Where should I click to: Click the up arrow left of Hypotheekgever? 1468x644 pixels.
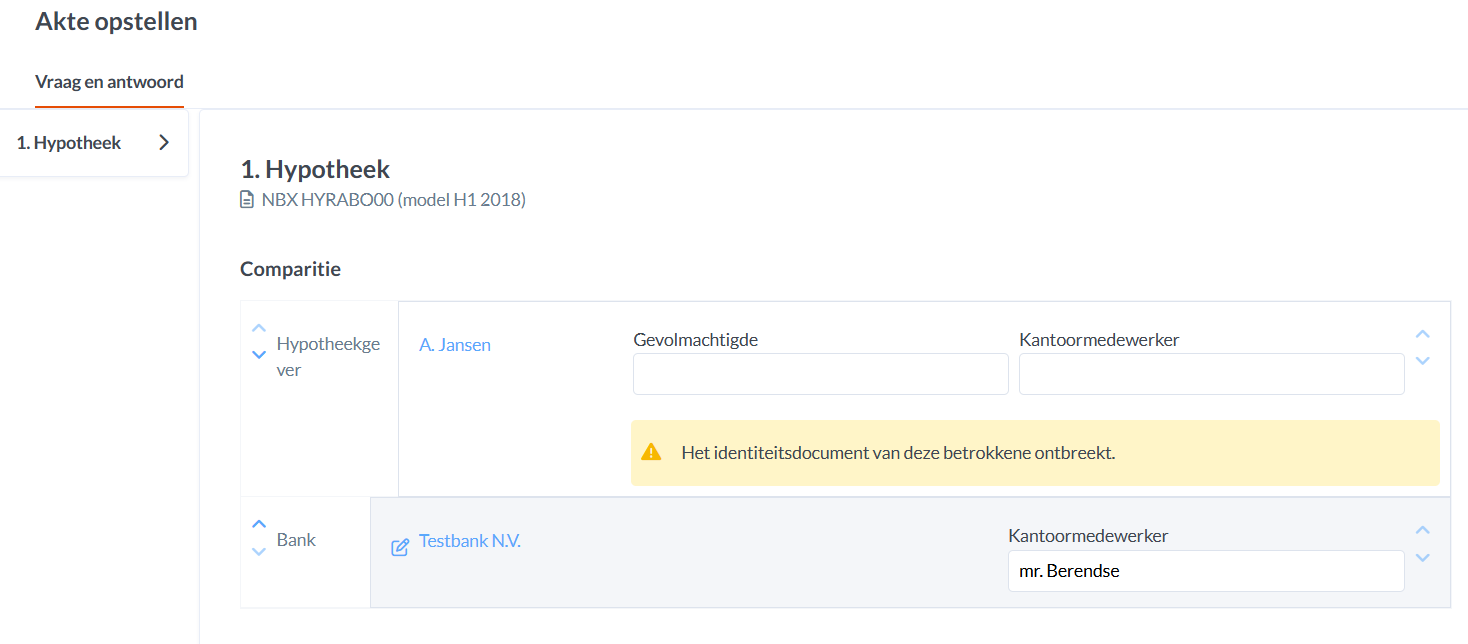point(259,328)
